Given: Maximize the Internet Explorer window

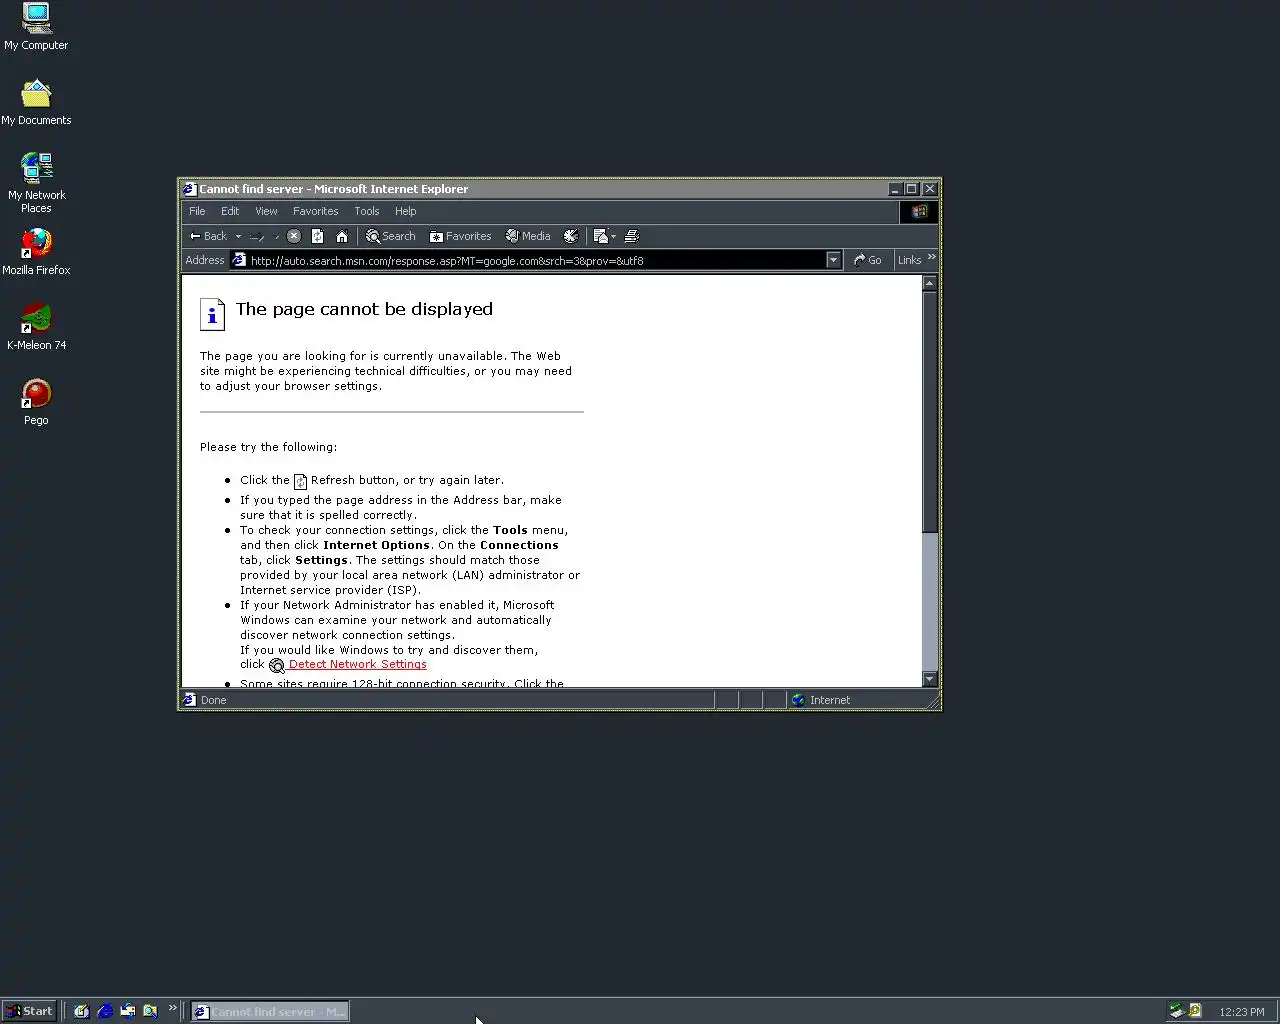Looking at the screenshot, I should tap(912, 189).
